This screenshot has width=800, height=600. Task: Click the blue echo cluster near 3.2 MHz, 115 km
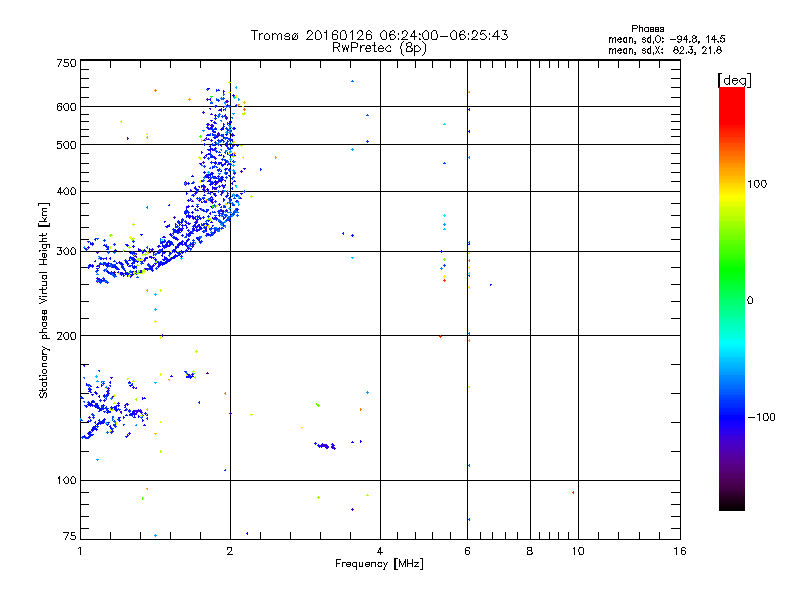pos(325,446)
